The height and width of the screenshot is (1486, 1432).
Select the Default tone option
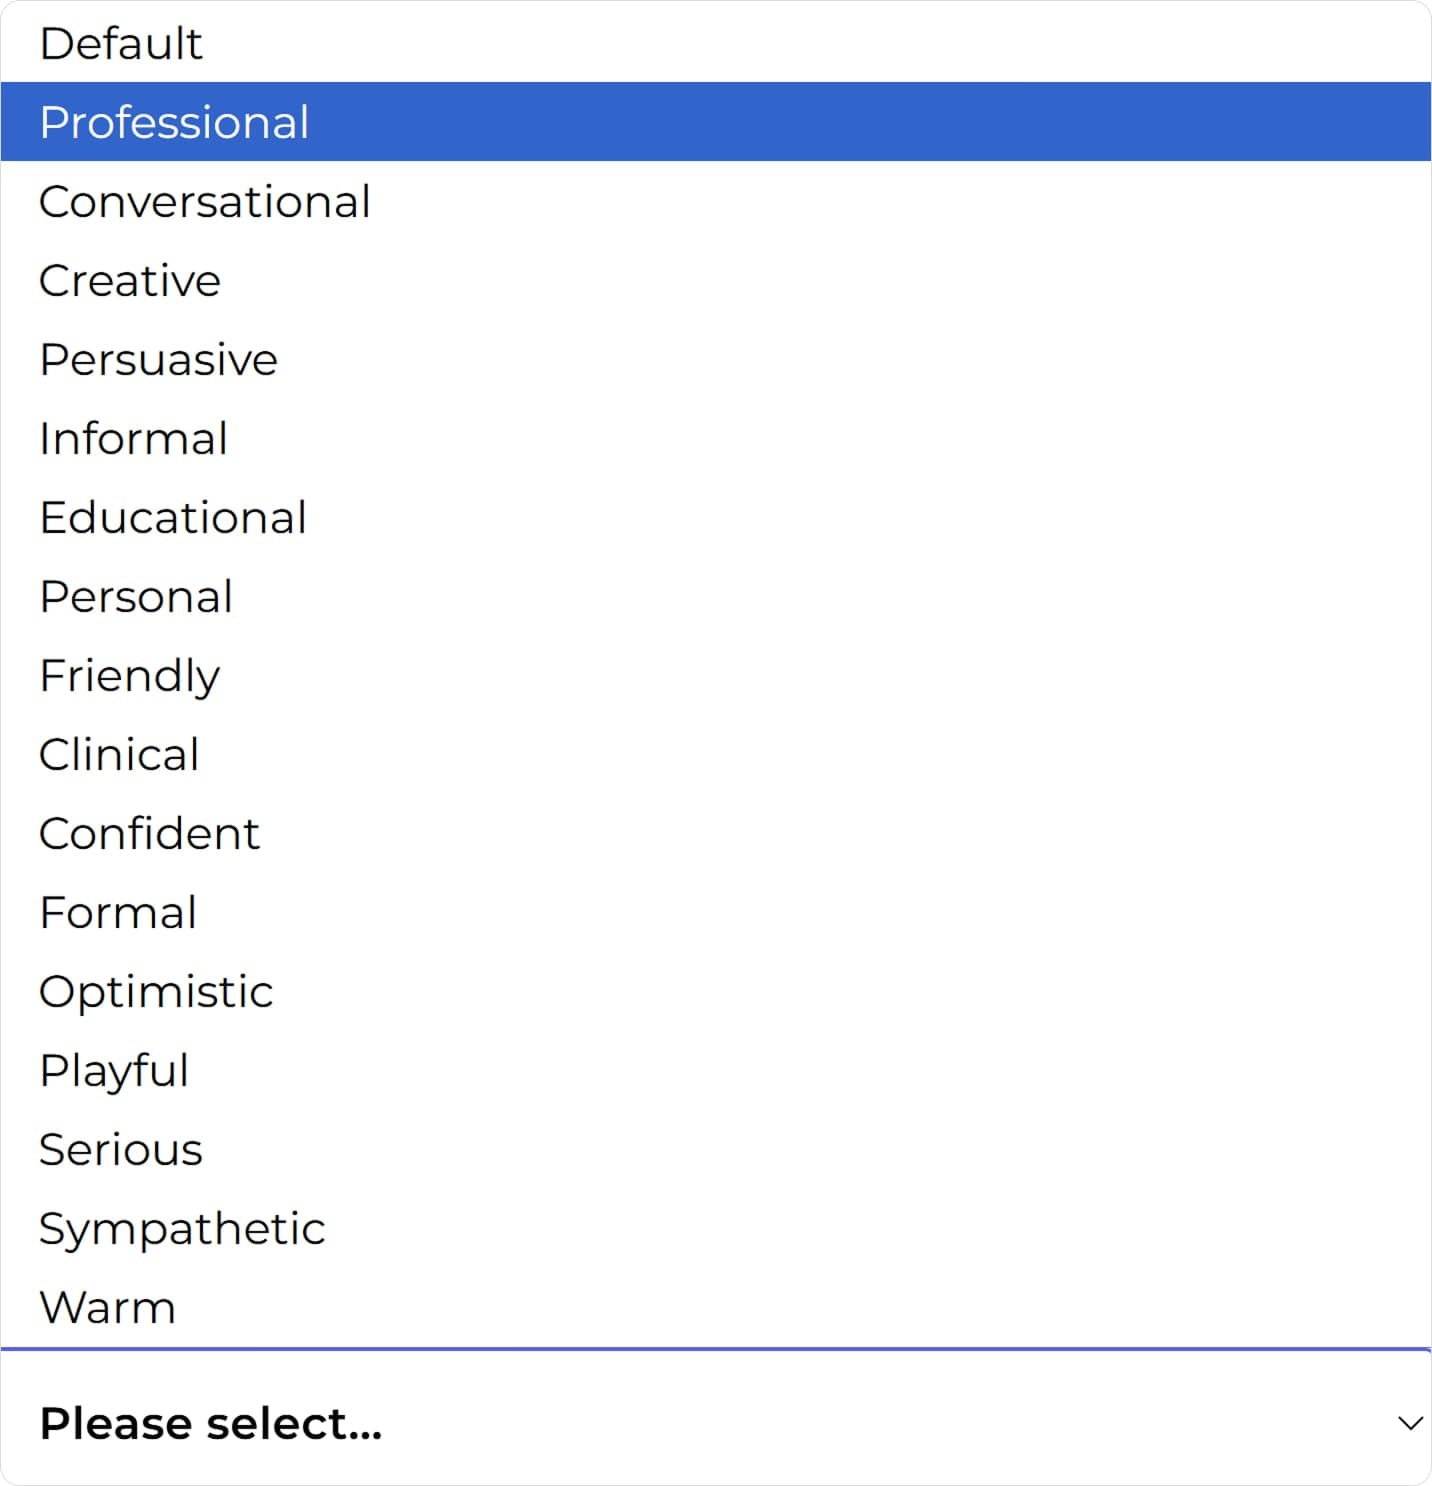click(121, 44)
